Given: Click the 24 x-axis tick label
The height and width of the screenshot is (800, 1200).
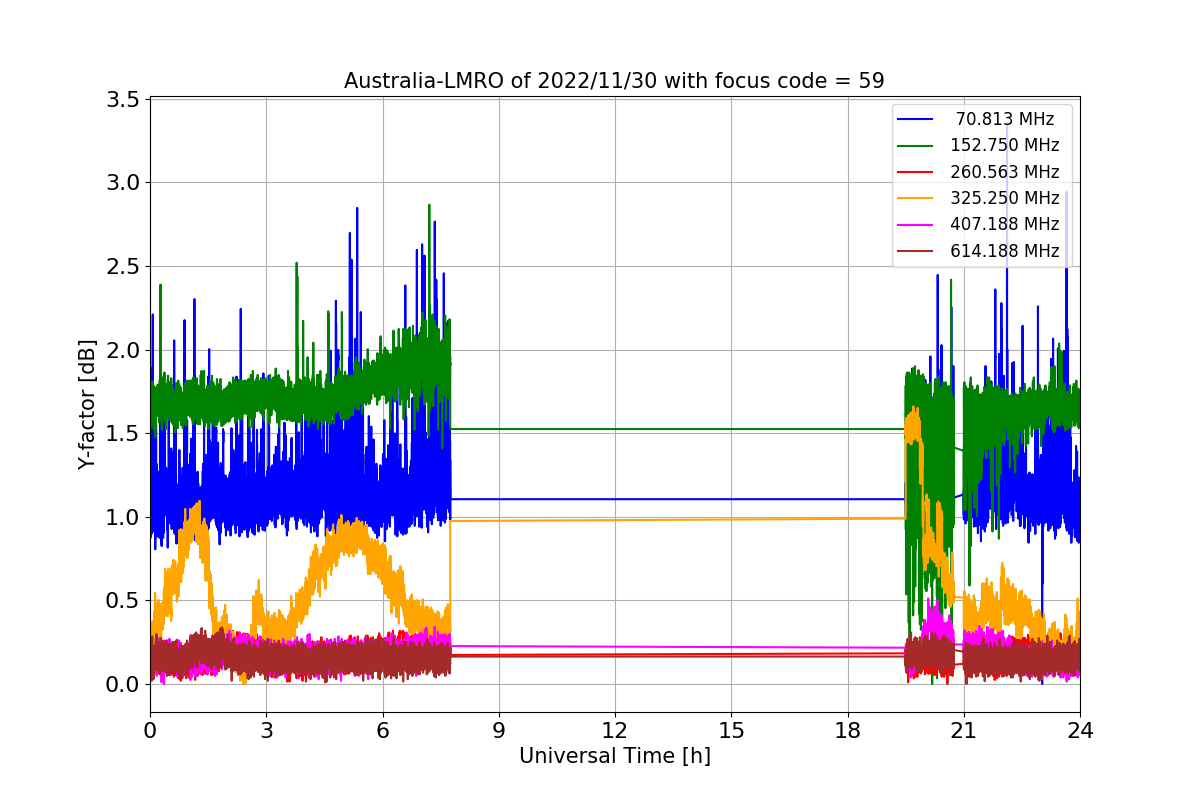Looking at the screenshot, I should pos(1080,731).
